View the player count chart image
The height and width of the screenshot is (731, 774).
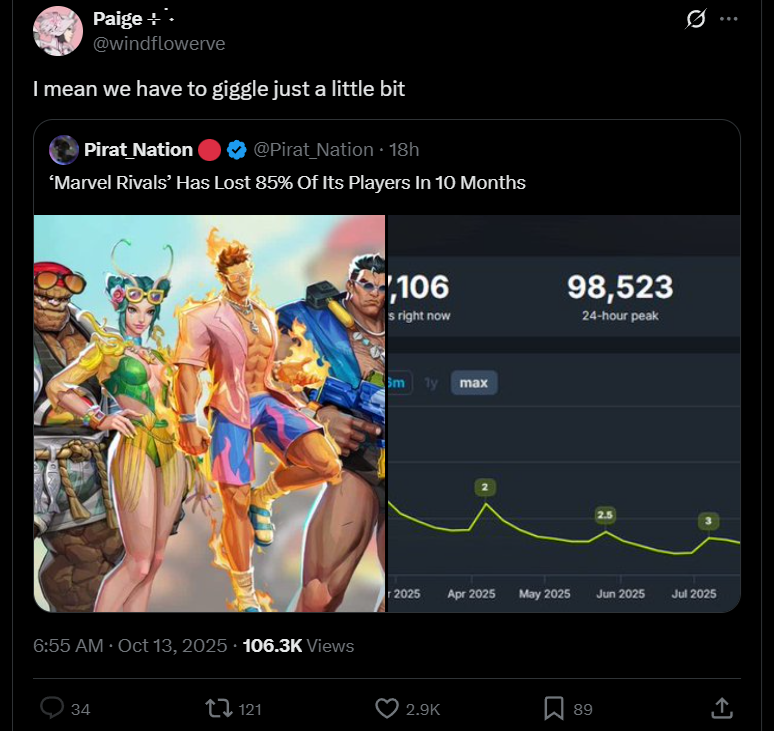pos(564,414)
